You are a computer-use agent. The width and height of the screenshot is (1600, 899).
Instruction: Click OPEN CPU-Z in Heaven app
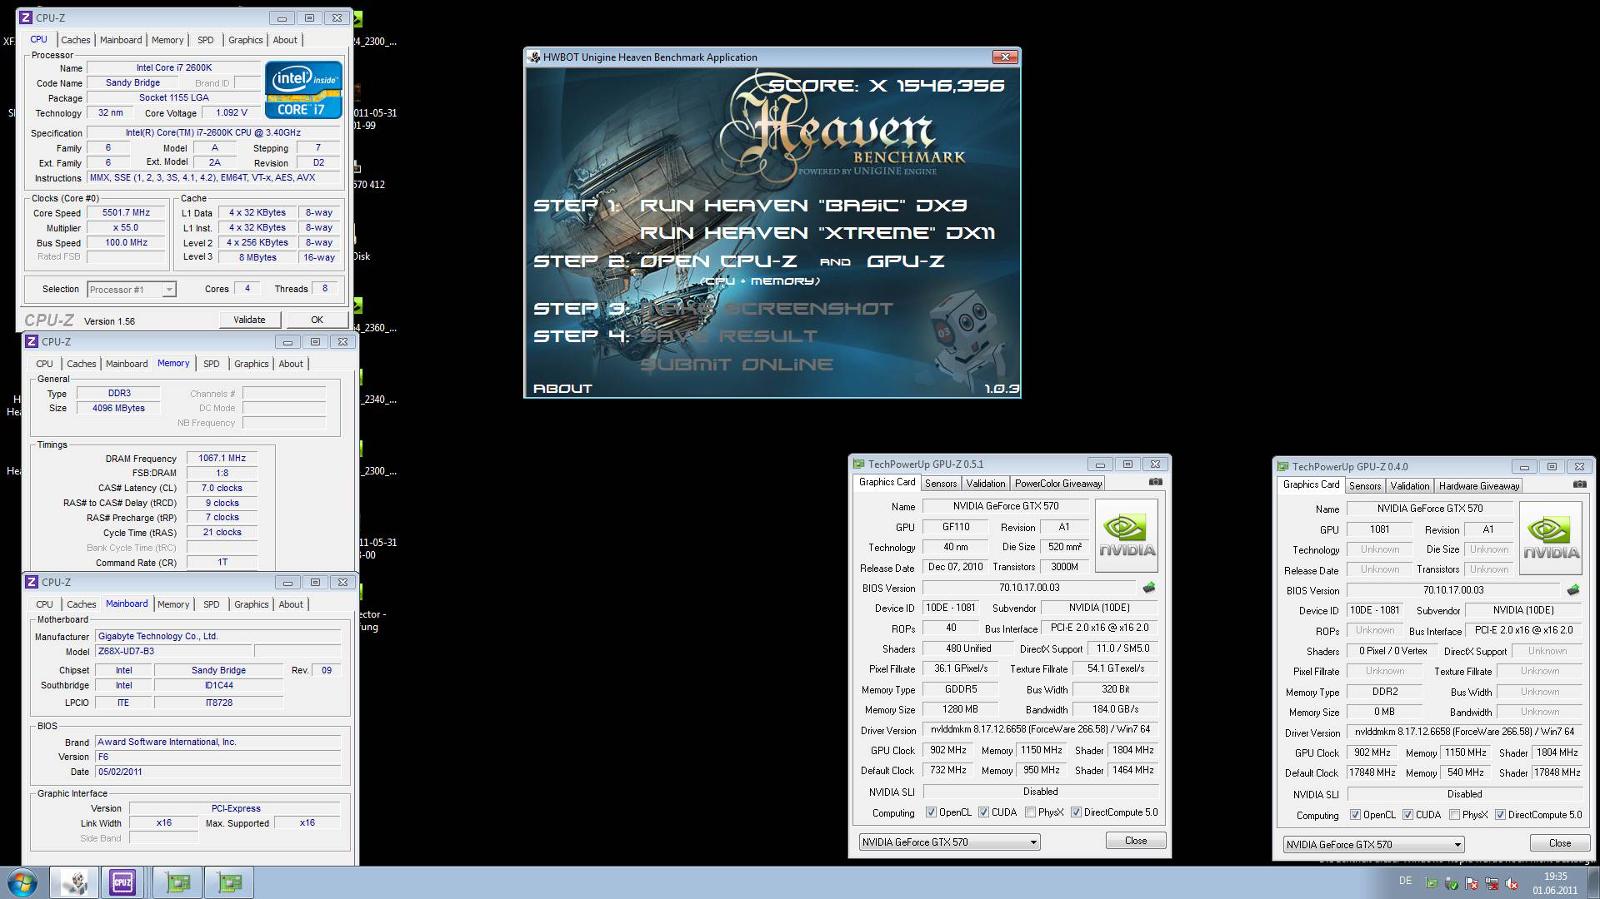(x=718, y=261)
